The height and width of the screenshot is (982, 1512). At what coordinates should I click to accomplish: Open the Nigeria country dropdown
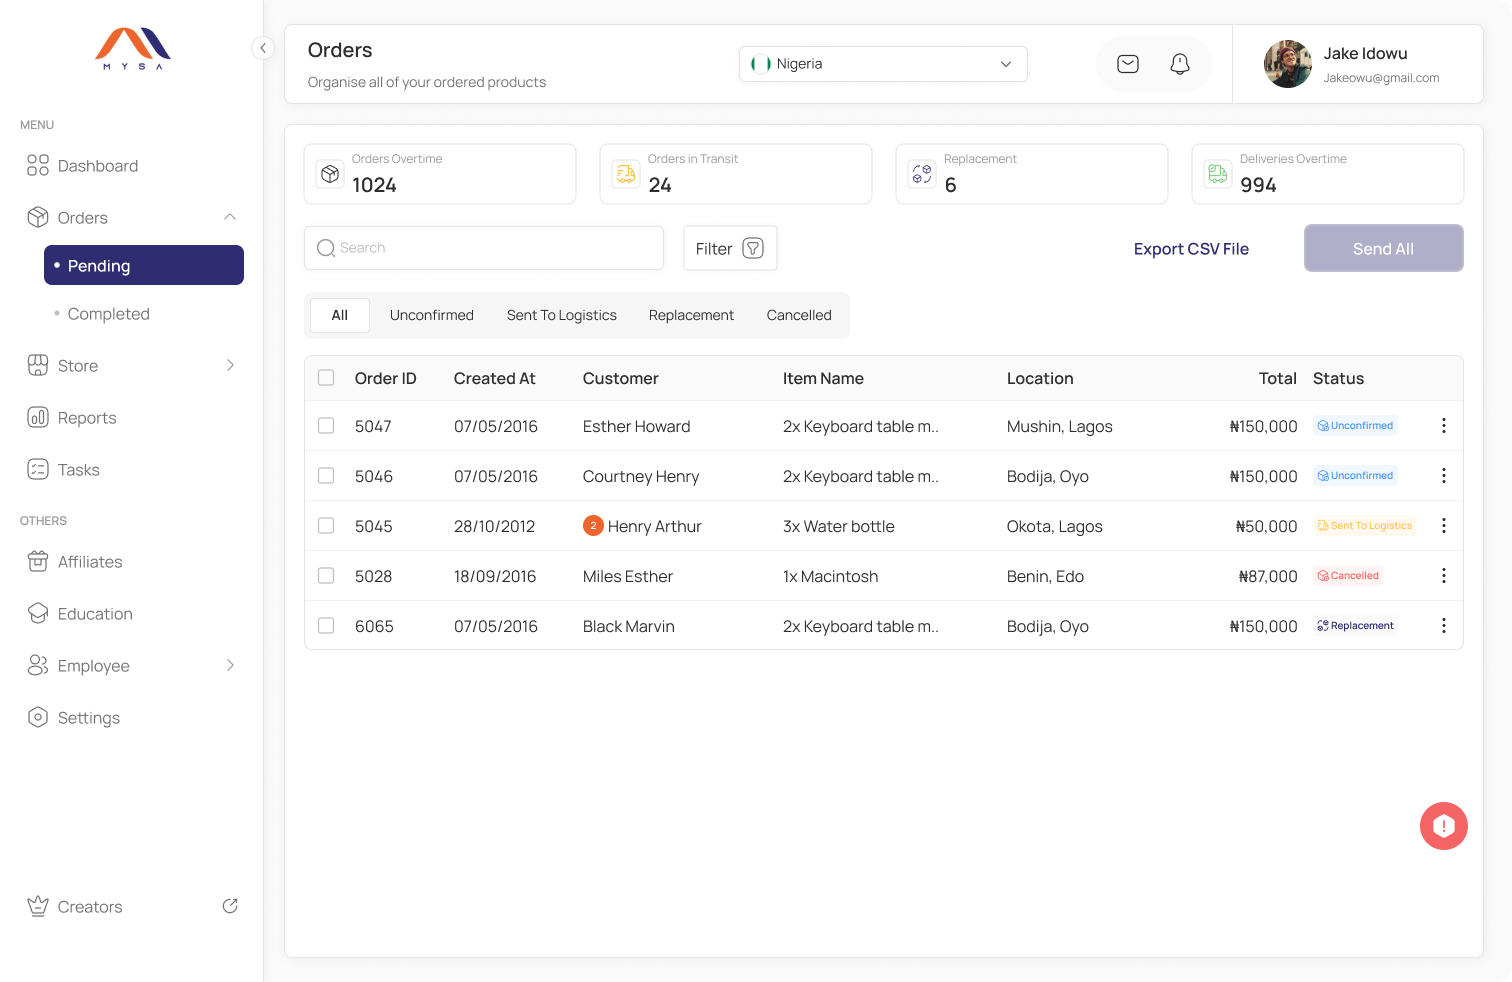click(x=882, y=64)
